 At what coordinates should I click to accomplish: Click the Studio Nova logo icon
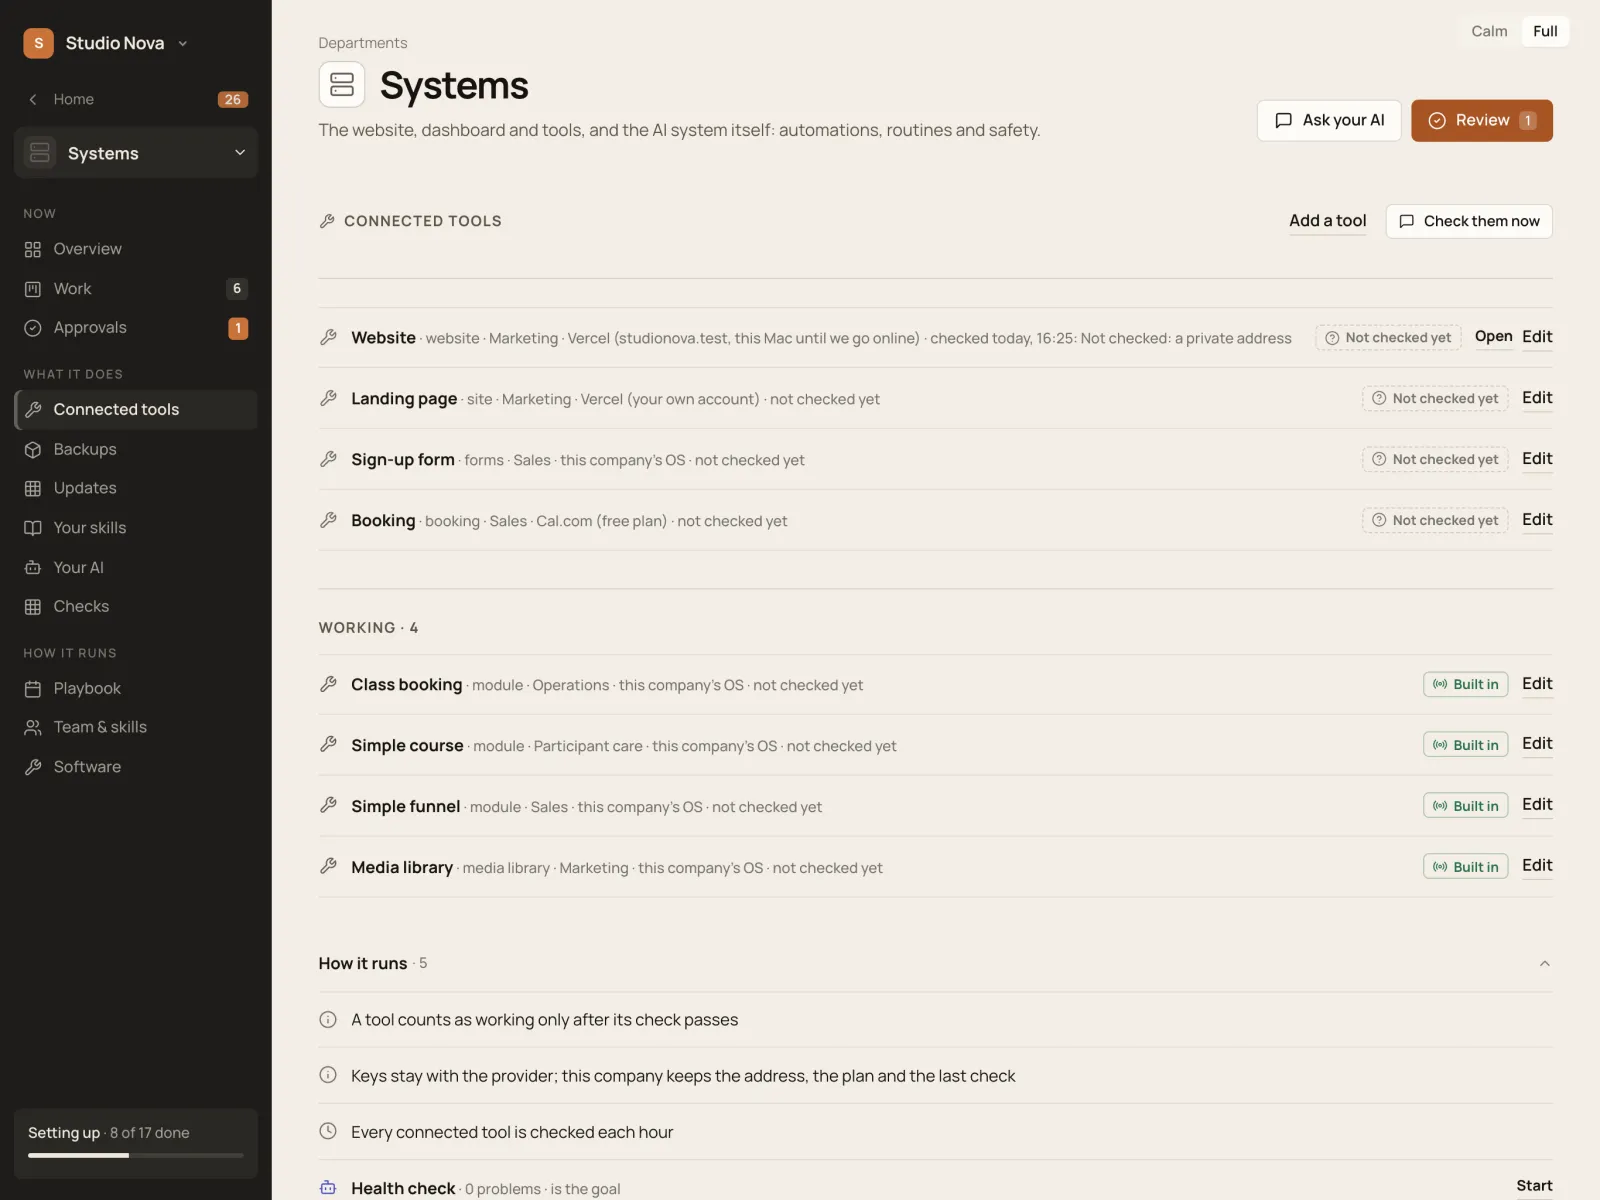pyautogui.click(x=38, y=43)
